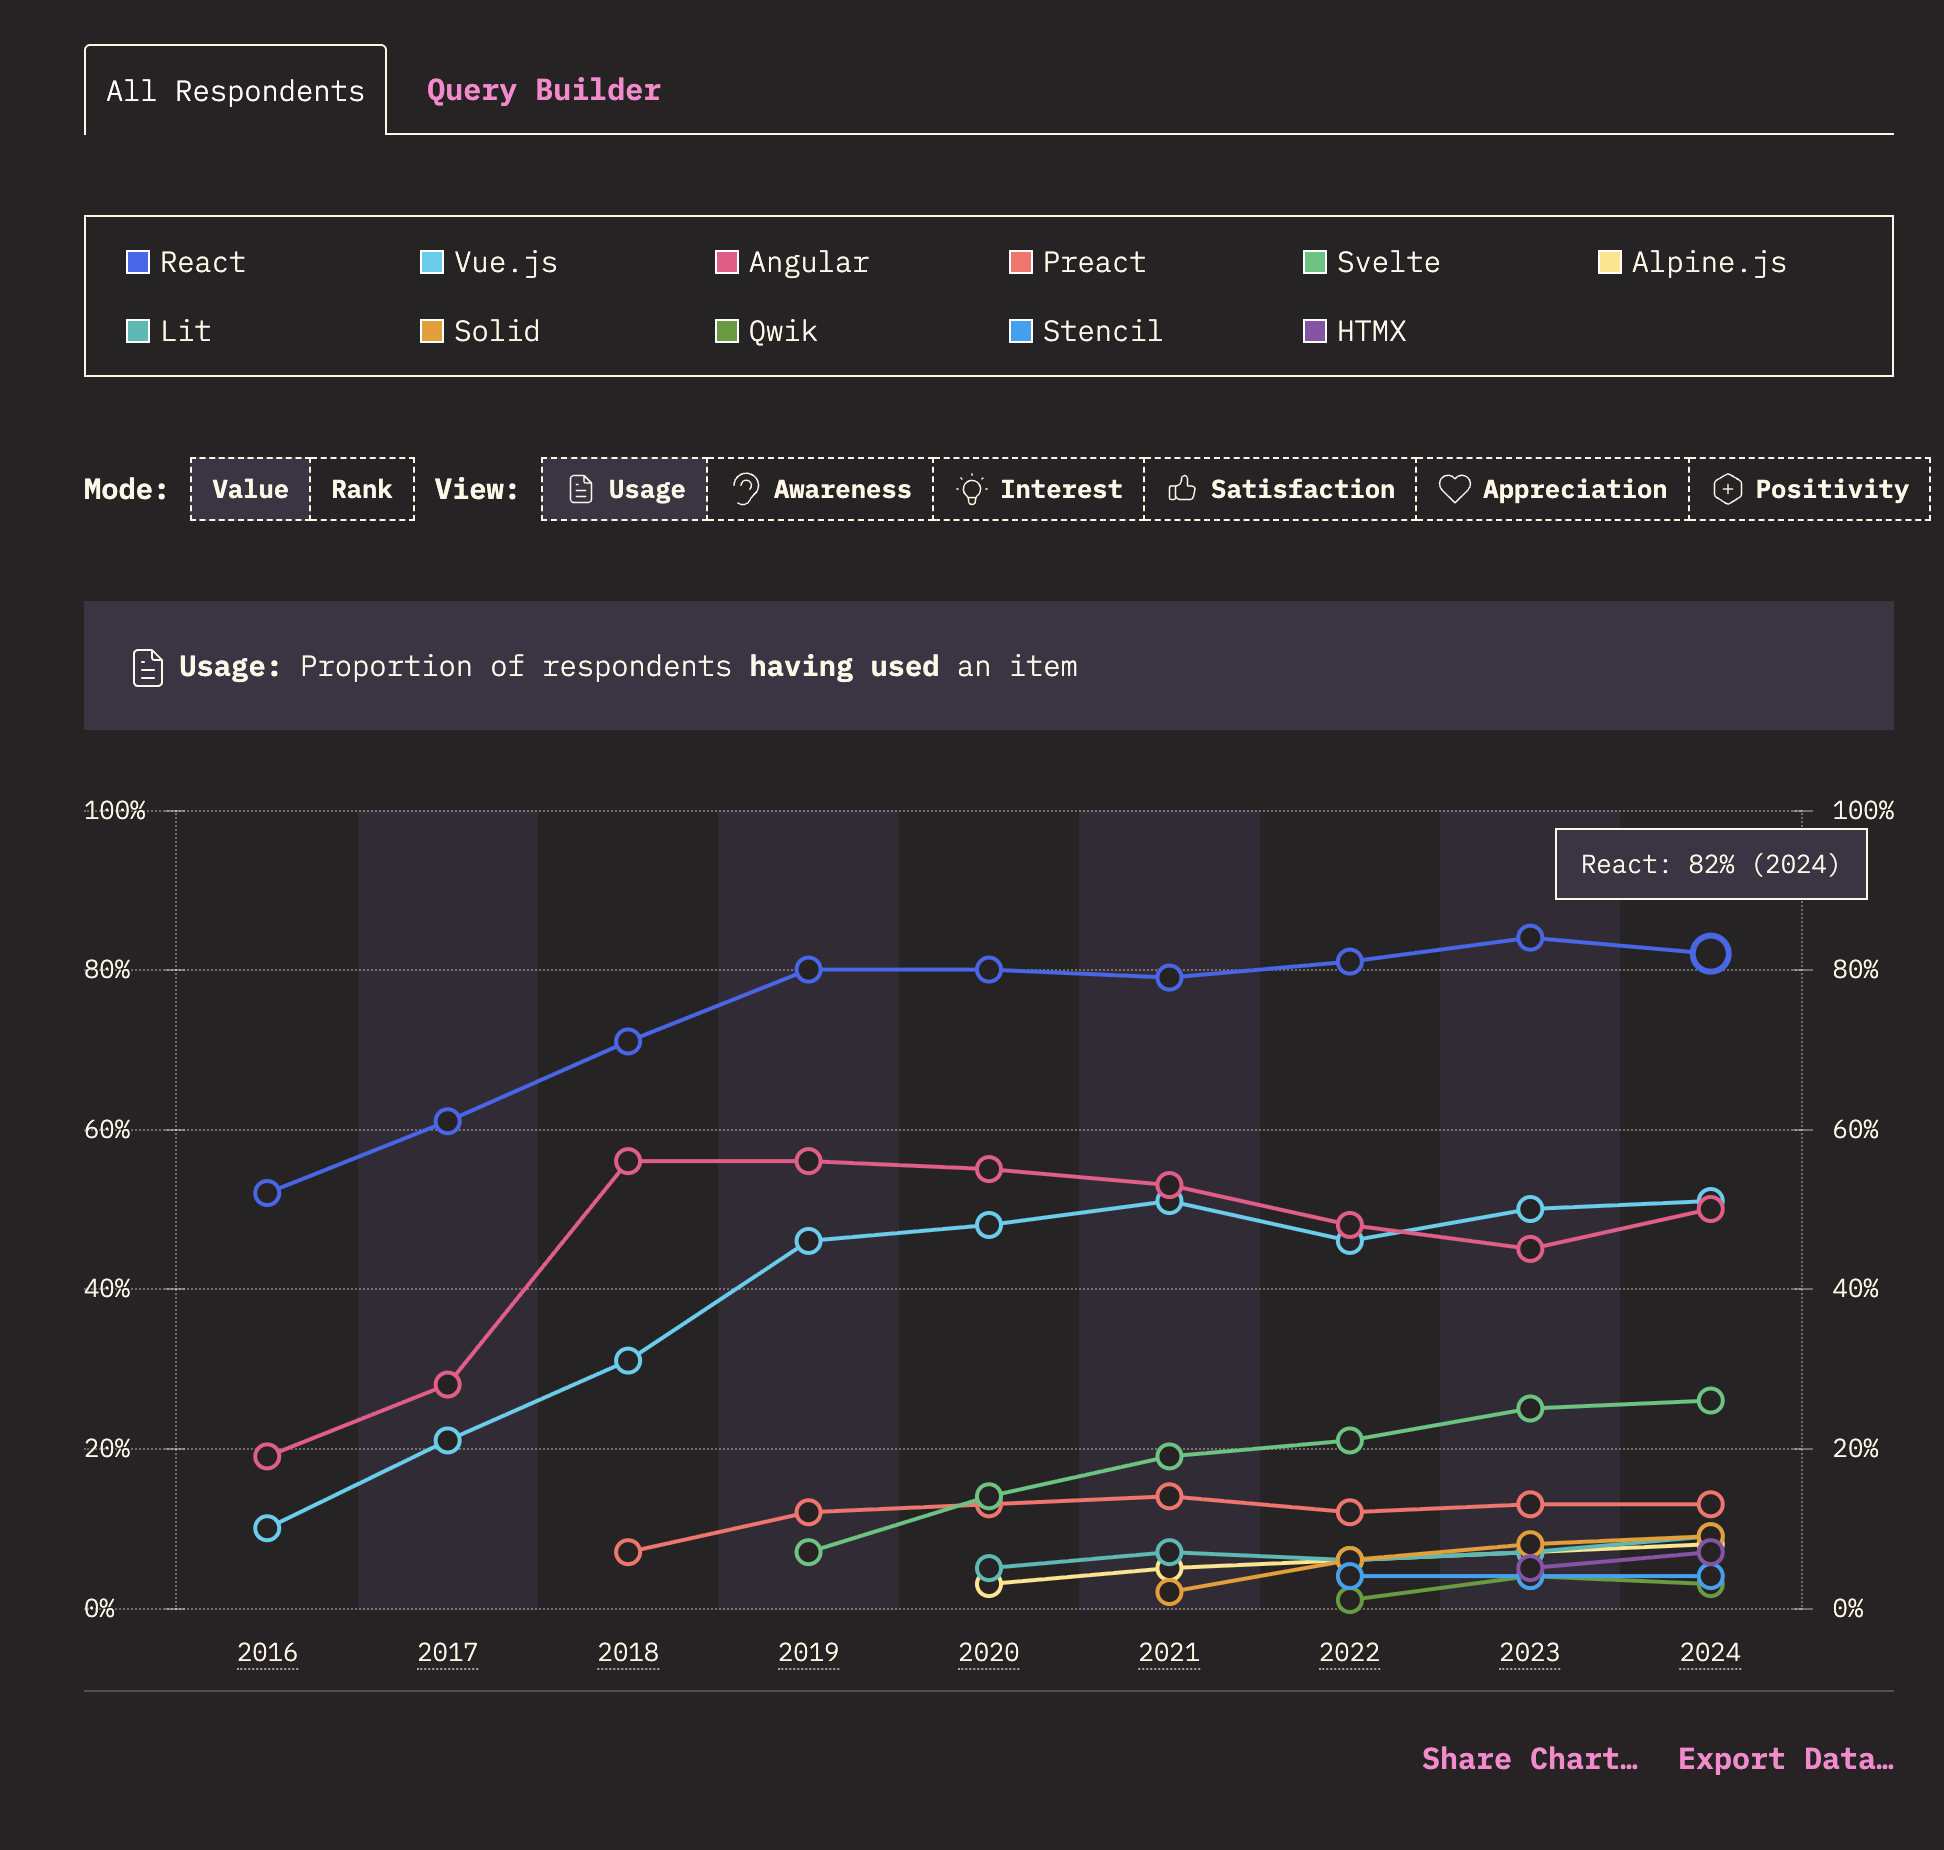The height and width of the screenshot is (1850, 1944).
Task: Click the Angular 2018 data point
Action: (628, 1161)
